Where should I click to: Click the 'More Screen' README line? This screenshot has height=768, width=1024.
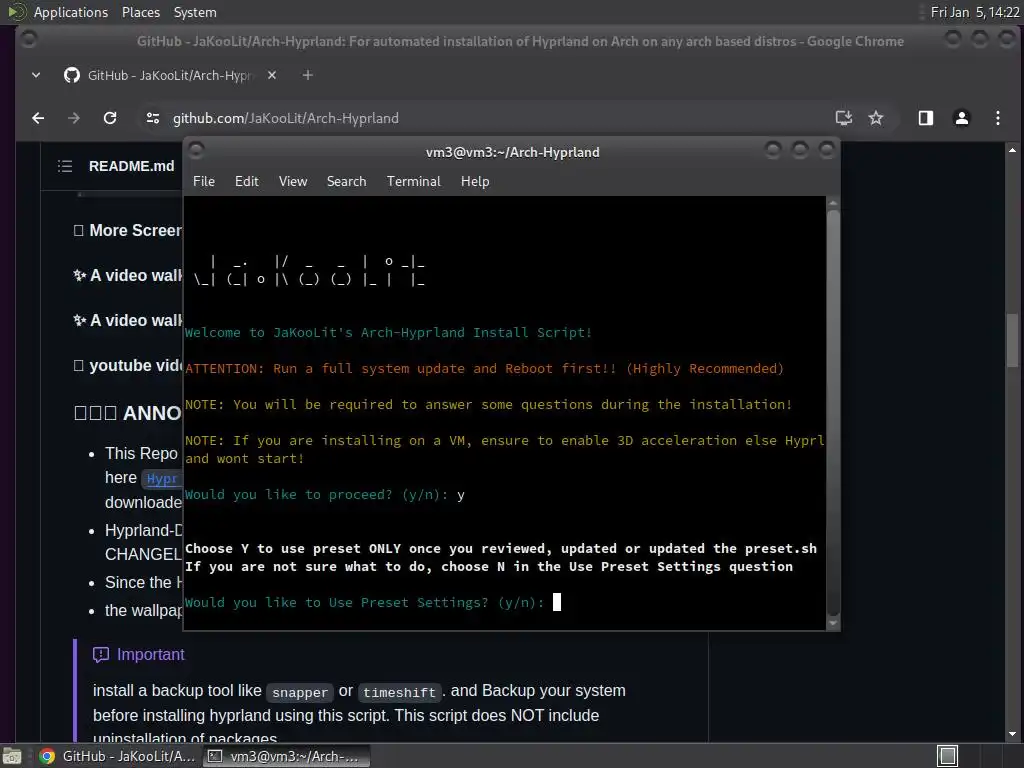tap(128, 231)
